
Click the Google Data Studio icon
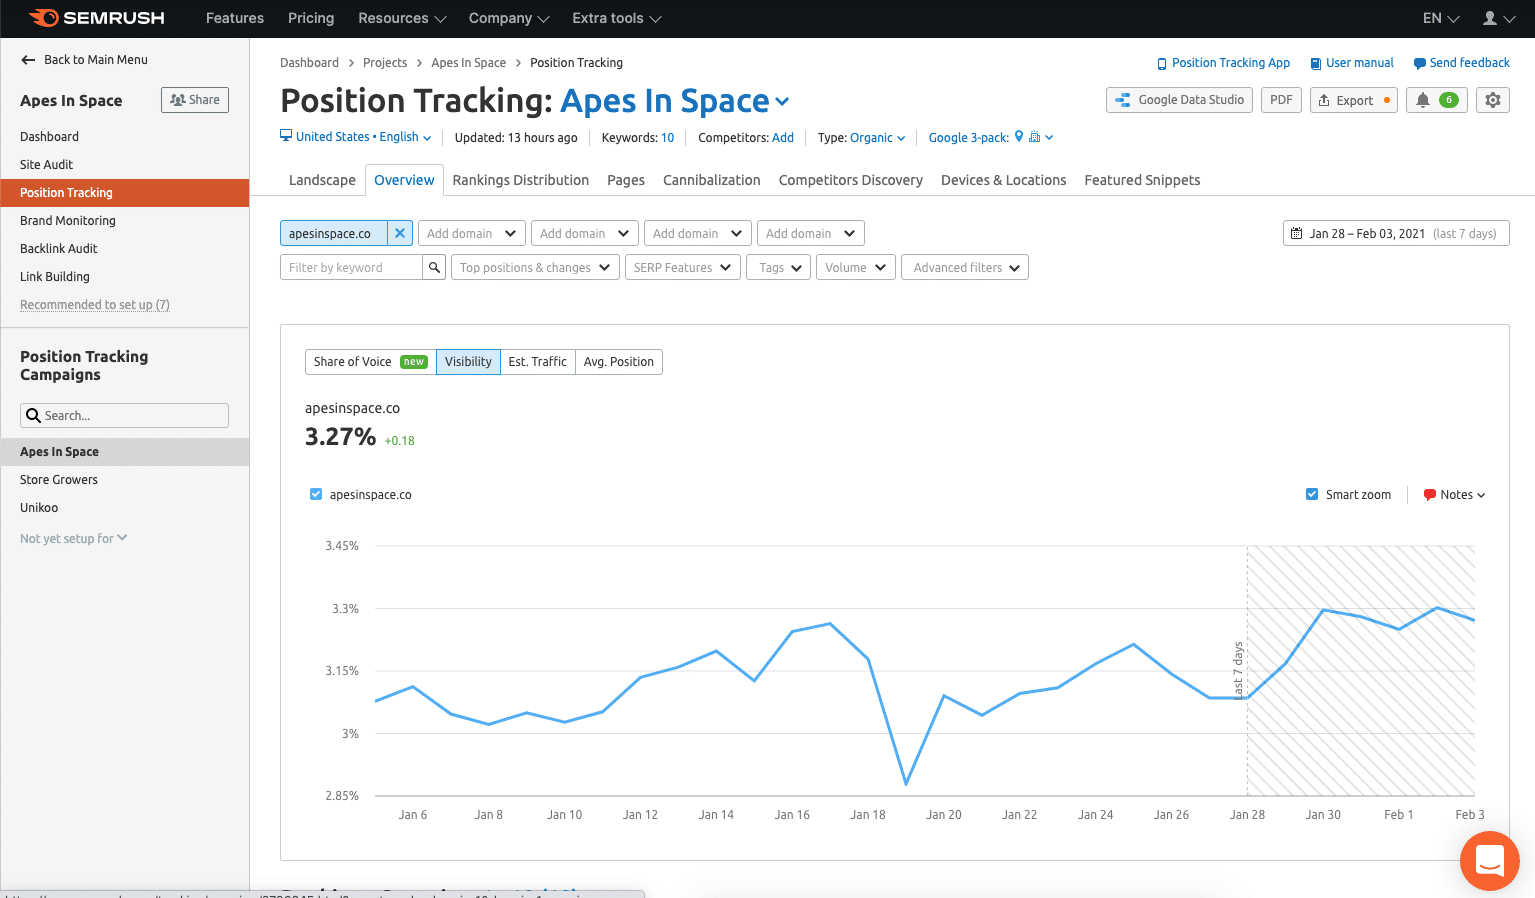pos(1123,100)
